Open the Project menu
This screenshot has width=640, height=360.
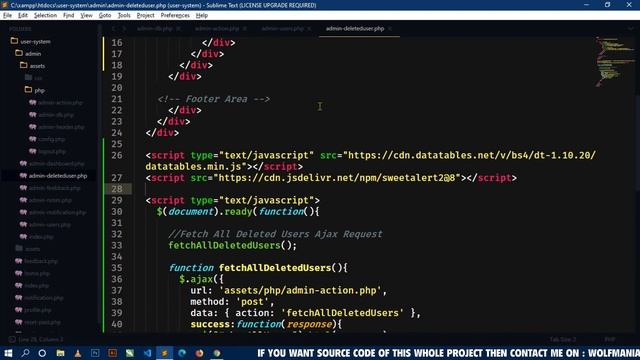coord(146,16)
